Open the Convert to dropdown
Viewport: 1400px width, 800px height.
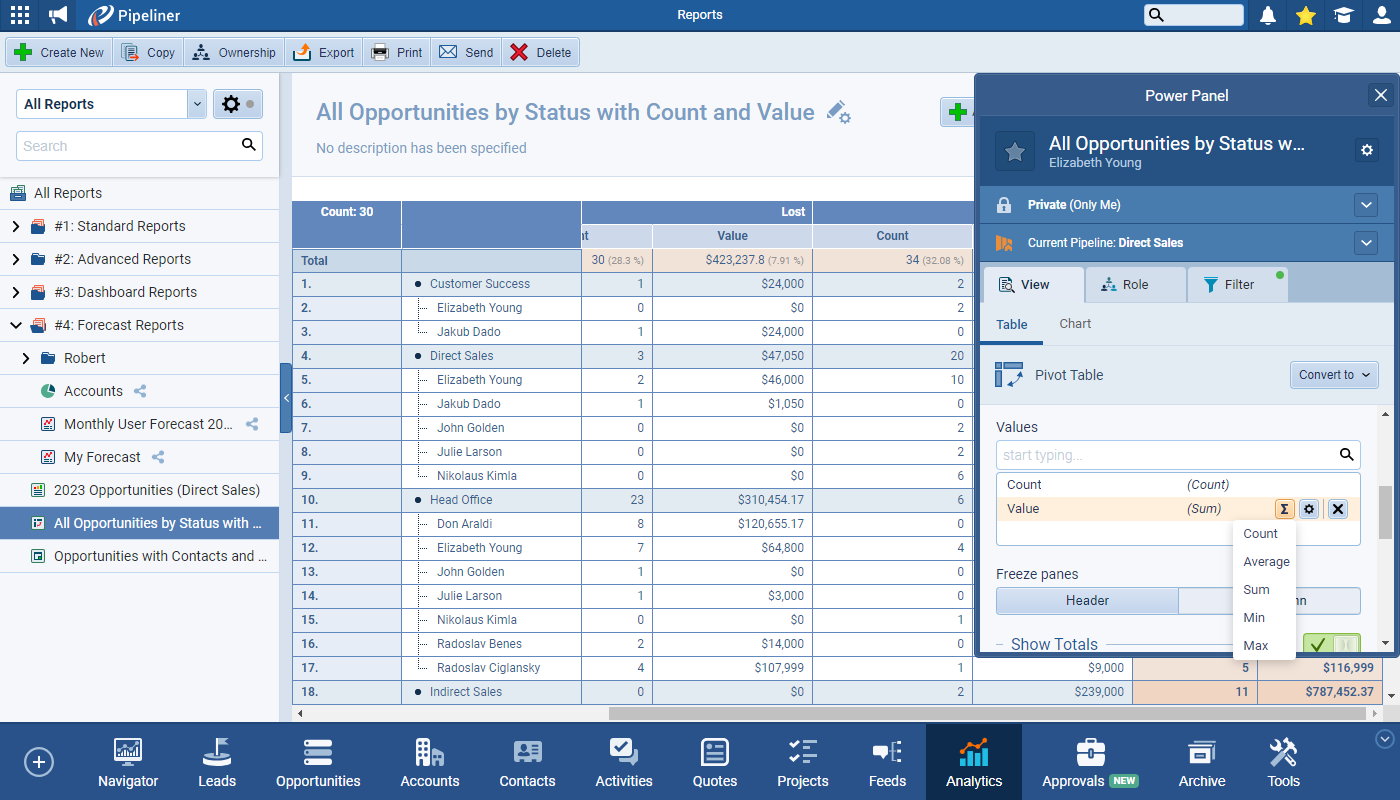click(x=1334, y=375)
